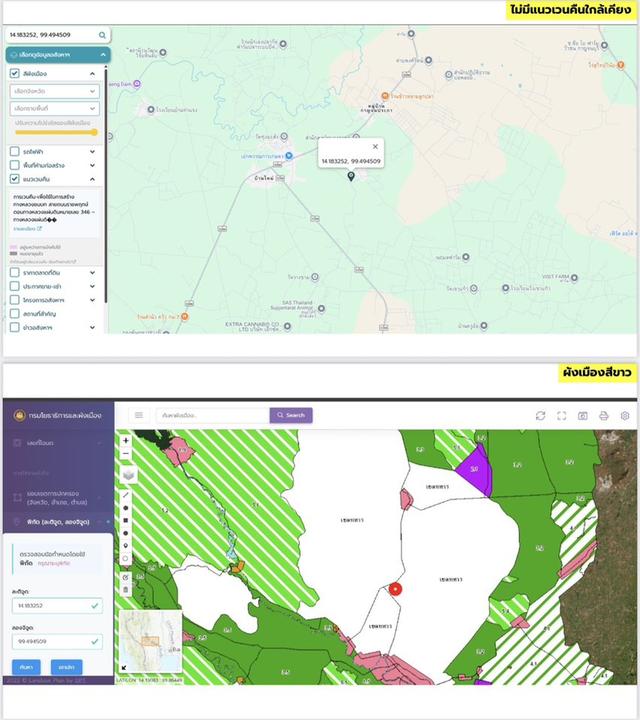Open the hamburger menu beside search field
Screen dimensions: 640x720
139,415
